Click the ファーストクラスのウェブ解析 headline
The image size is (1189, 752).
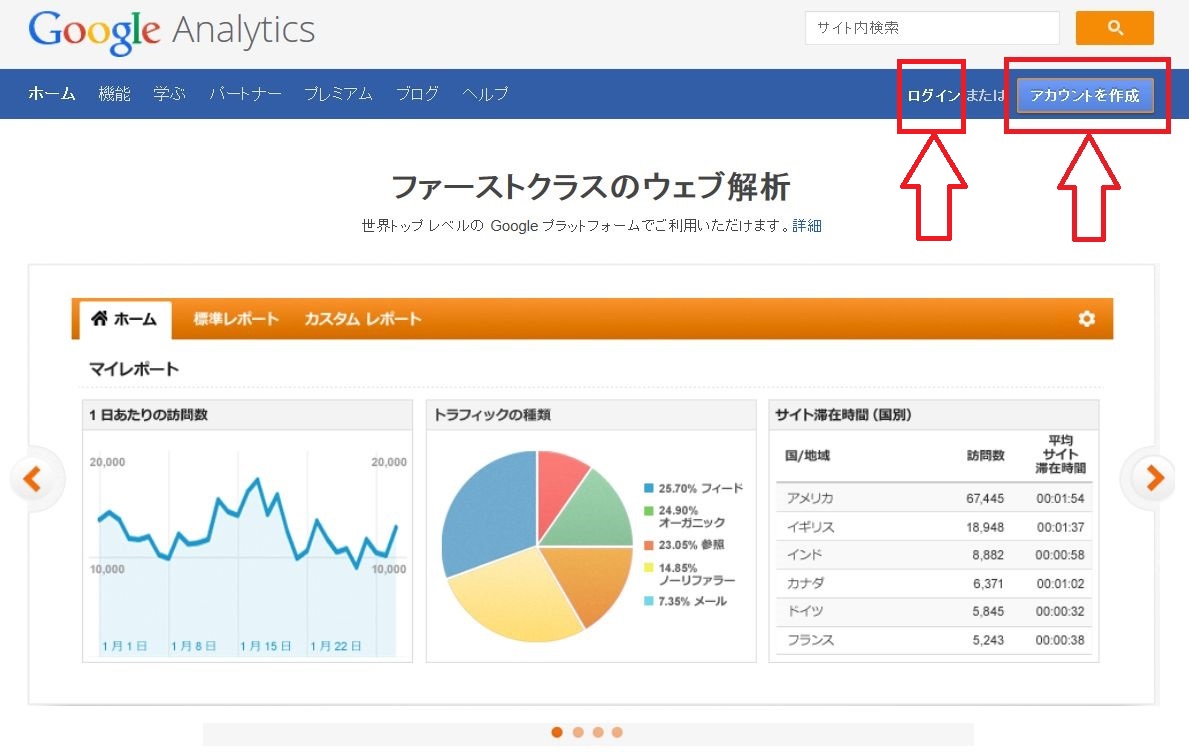point(591,186)
